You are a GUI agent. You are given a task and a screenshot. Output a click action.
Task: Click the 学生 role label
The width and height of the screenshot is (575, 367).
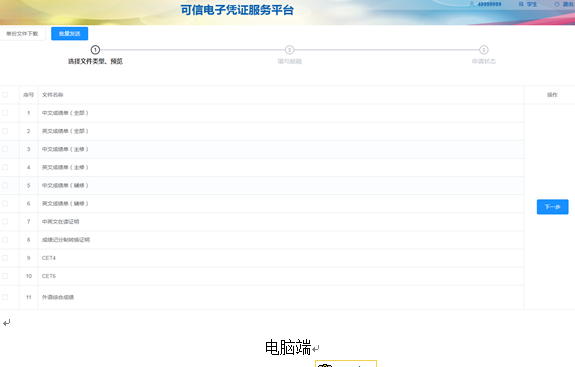point(532,4)
